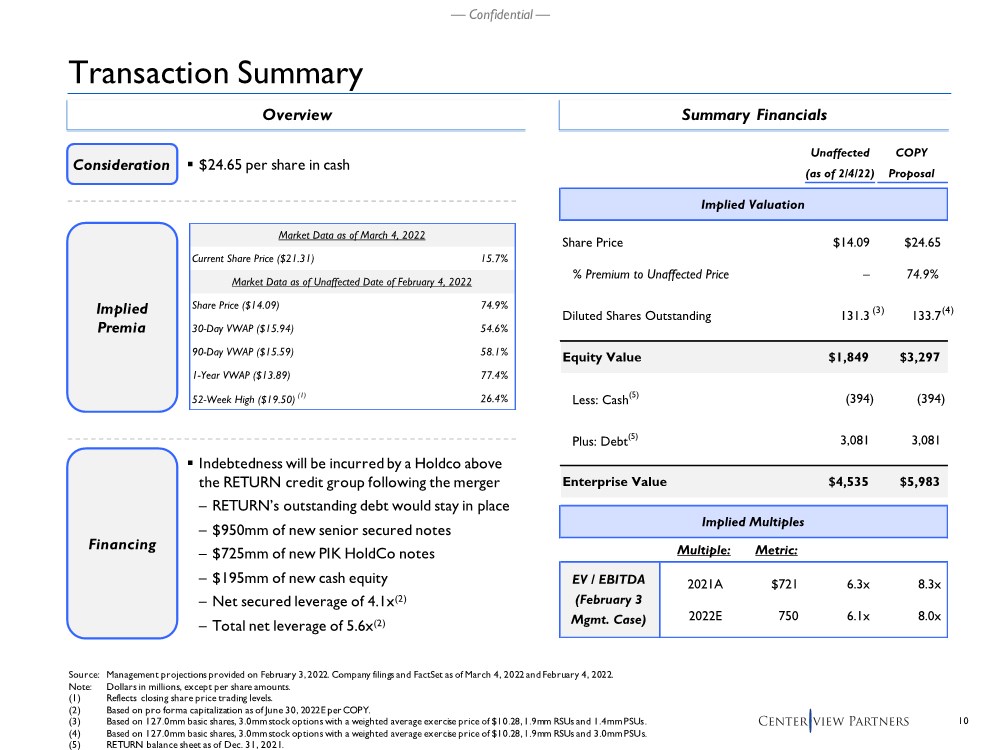Viewport: 1000px width, 750px height.
Task: Select the Consideration label box
Action: click(x=123, y=165)
